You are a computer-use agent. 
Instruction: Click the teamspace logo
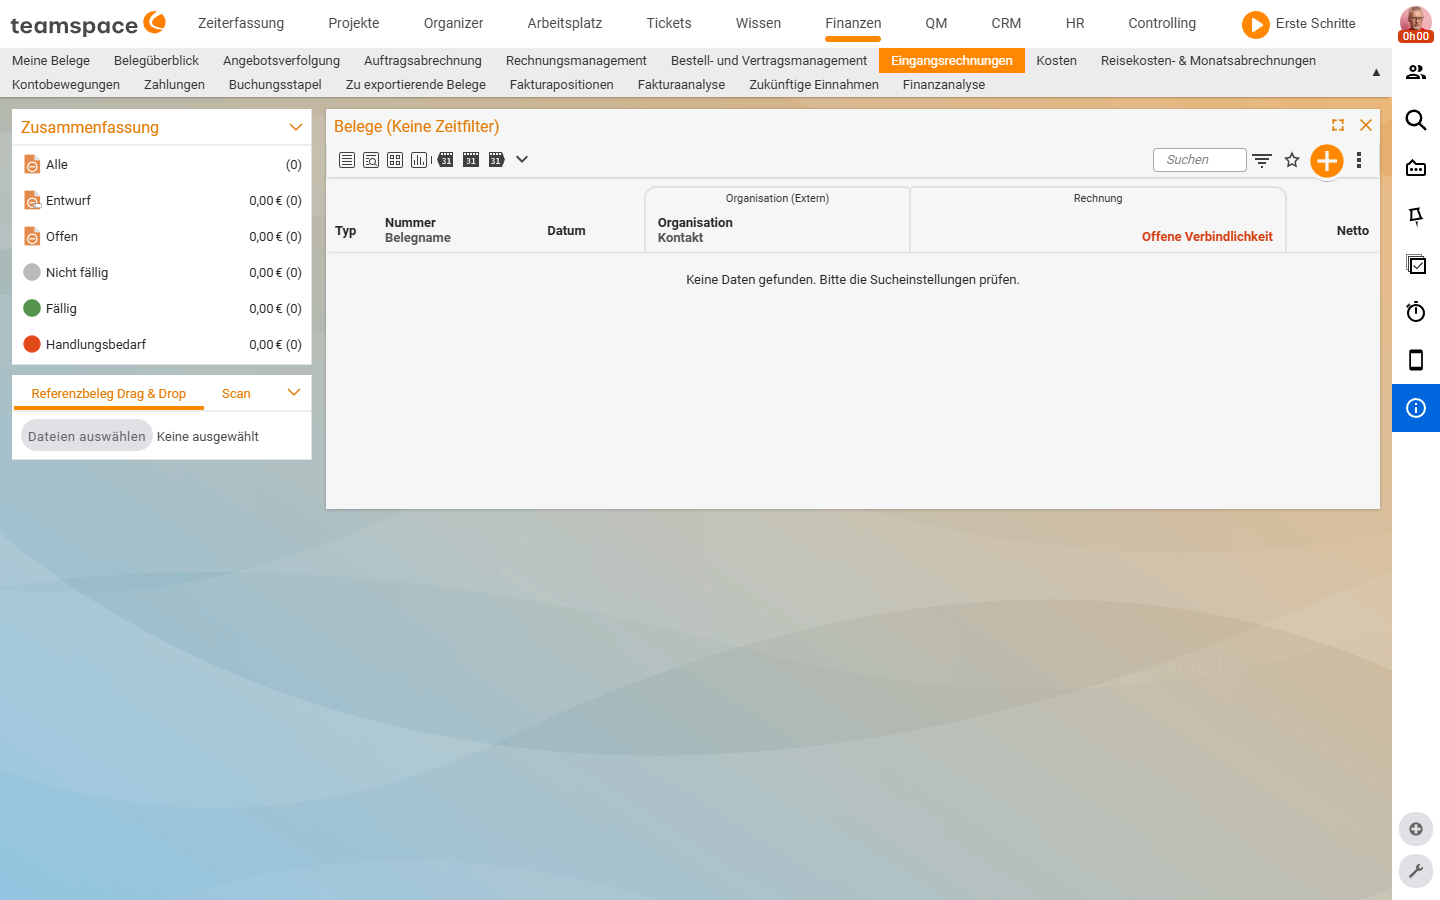click(x=88, y=24)
